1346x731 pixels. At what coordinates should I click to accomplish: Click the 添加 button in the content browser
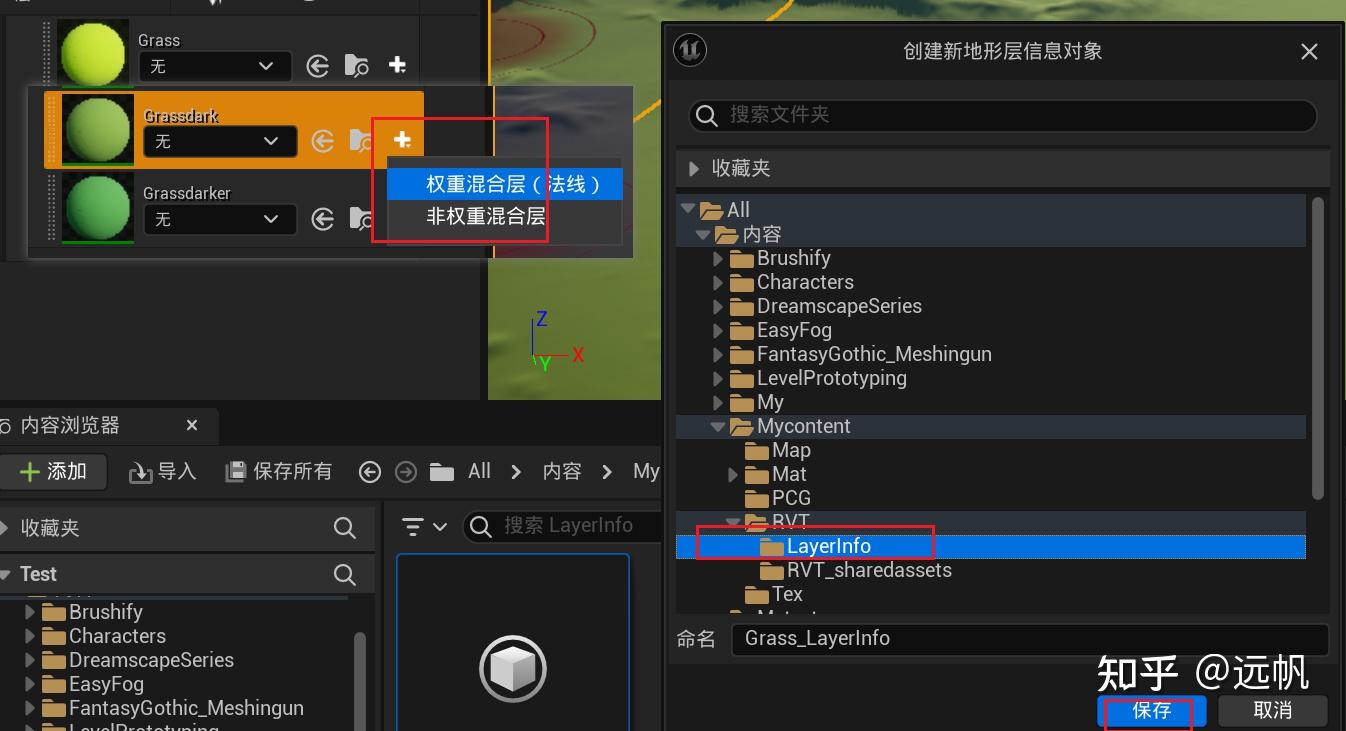(54, 470)
